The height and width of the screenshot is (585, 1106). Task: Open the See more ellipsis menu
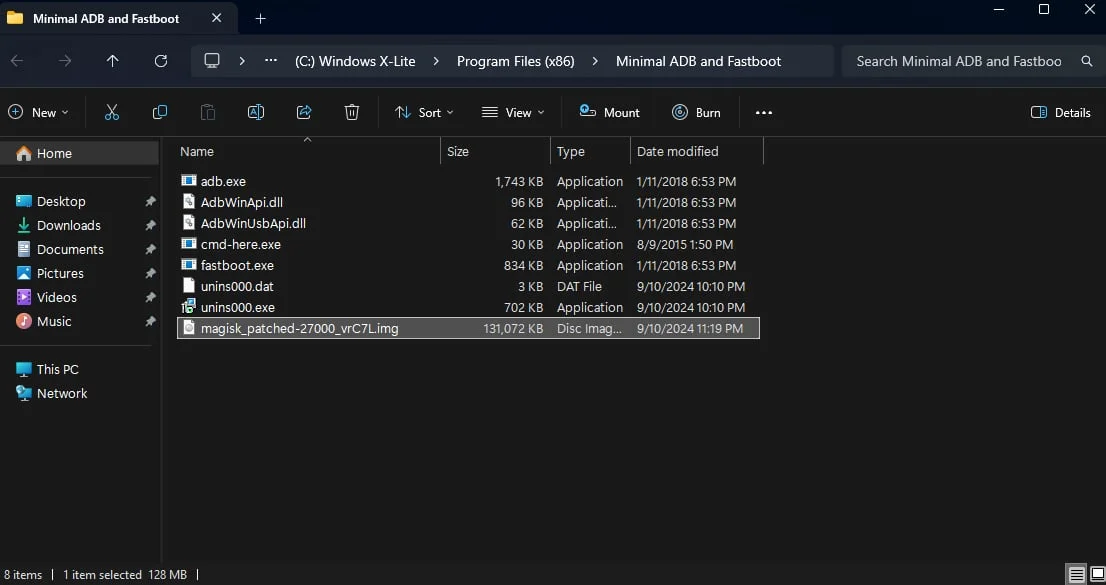[x=764, y=112]
